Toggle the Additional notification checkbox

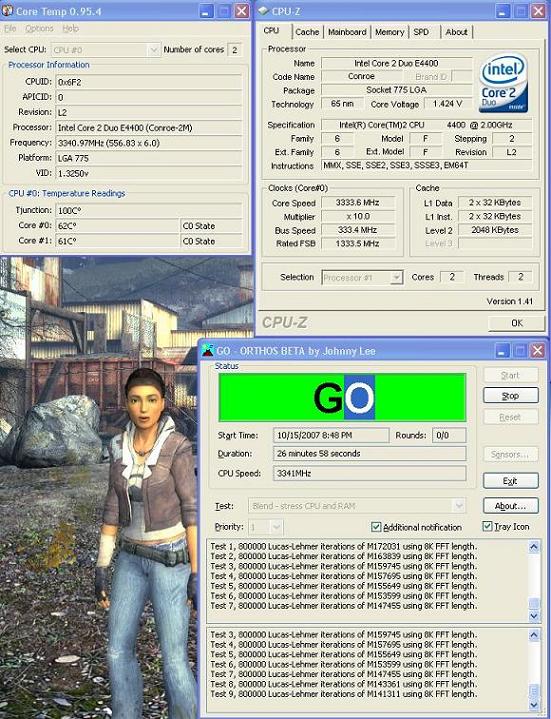click(375, 527)
